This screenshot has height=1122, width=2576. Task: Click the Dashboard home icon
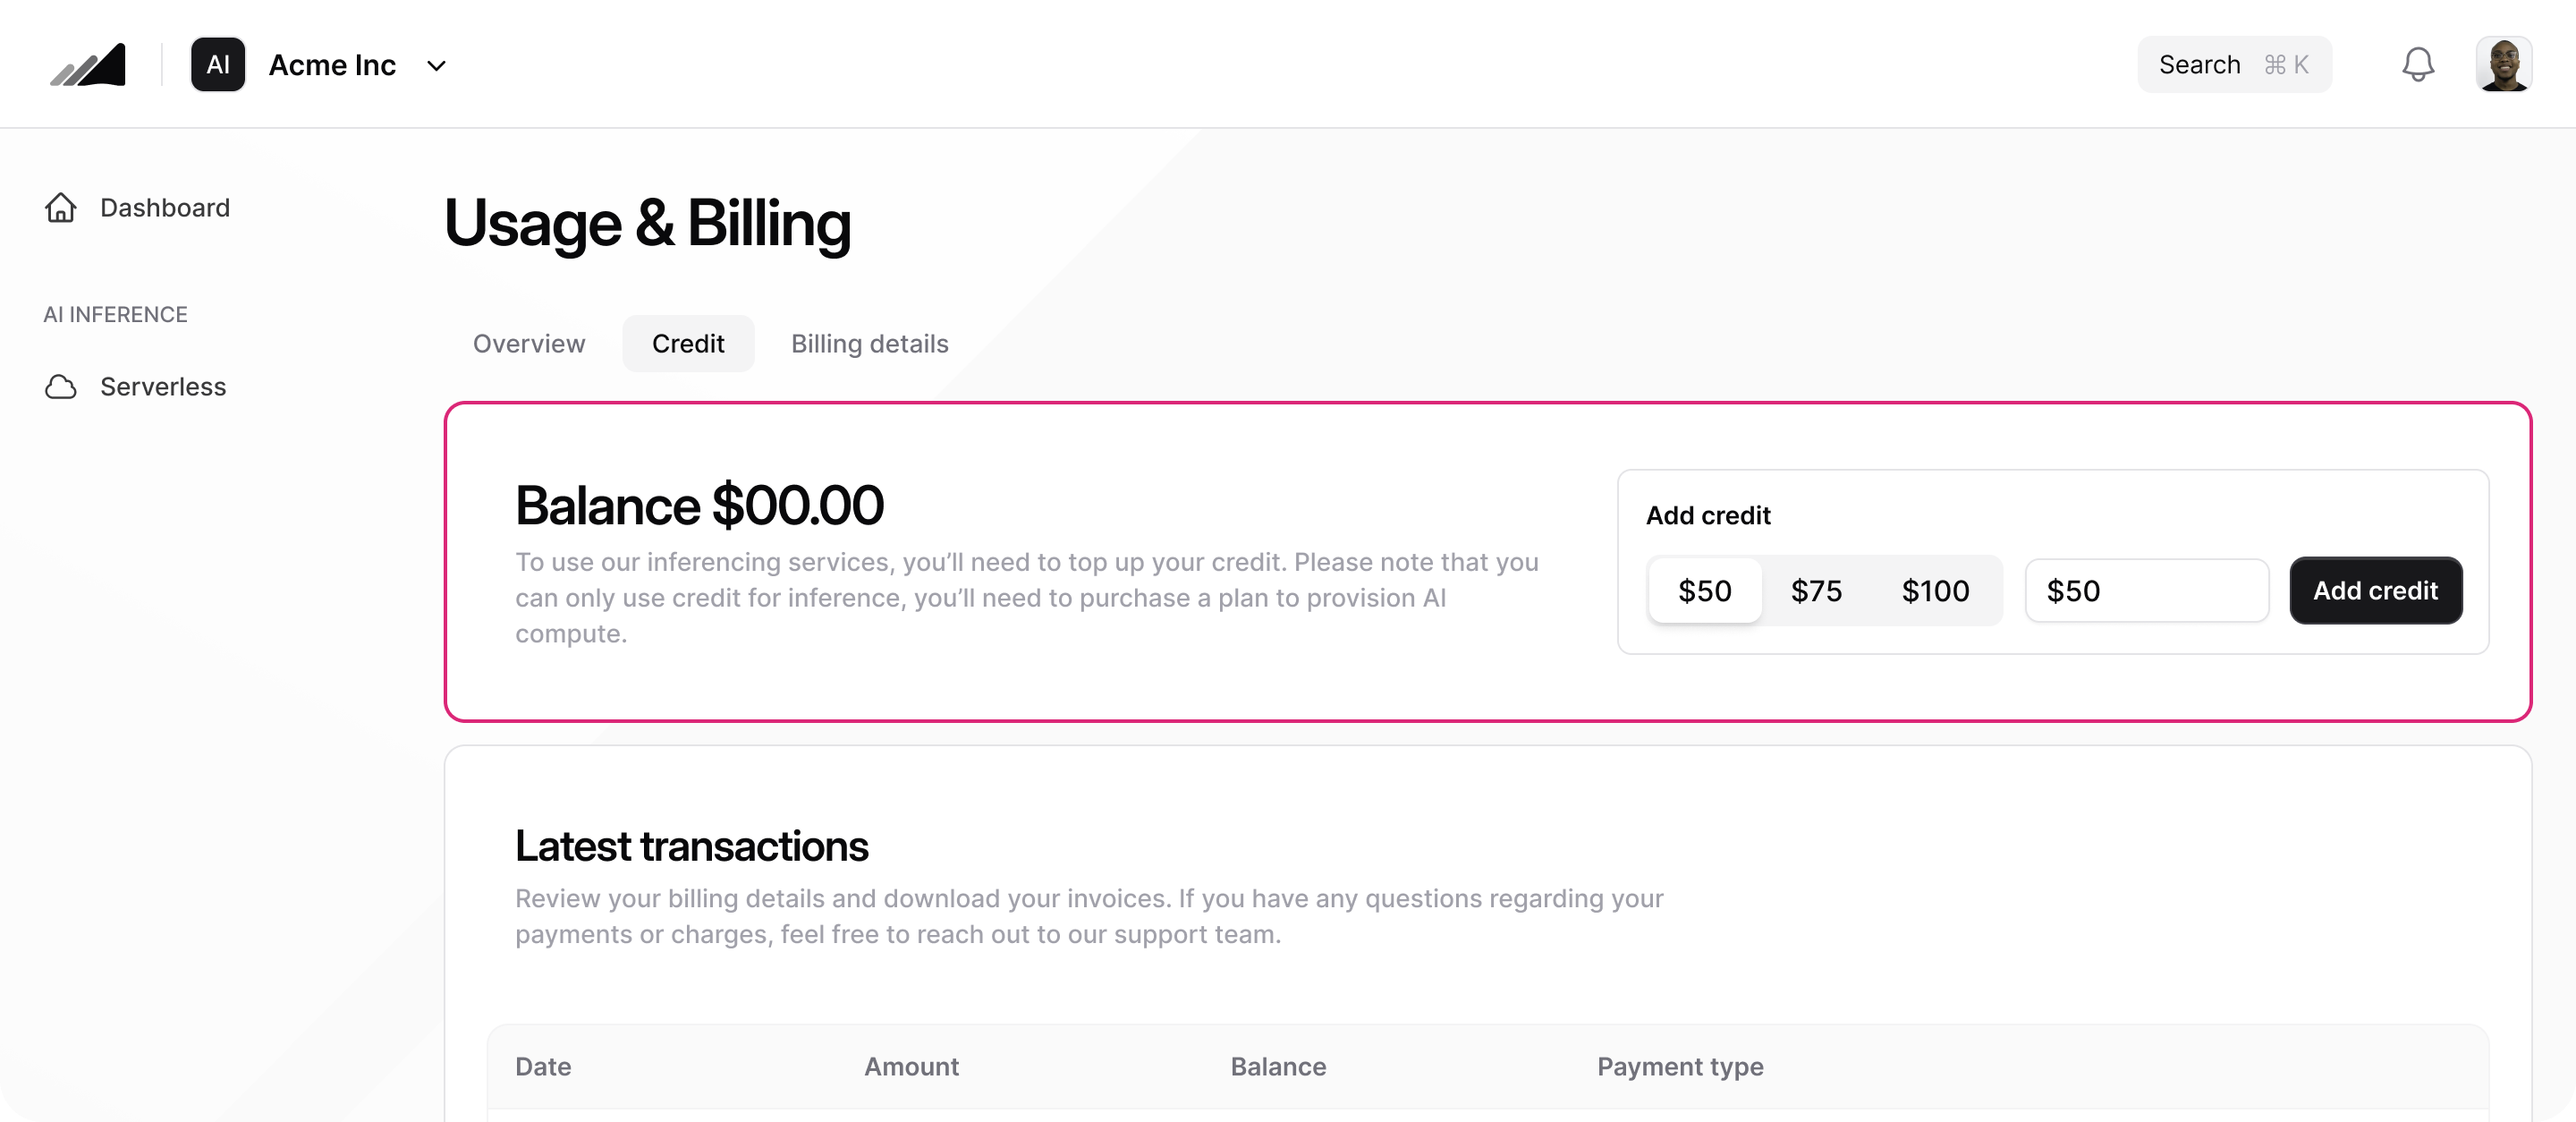61,208
